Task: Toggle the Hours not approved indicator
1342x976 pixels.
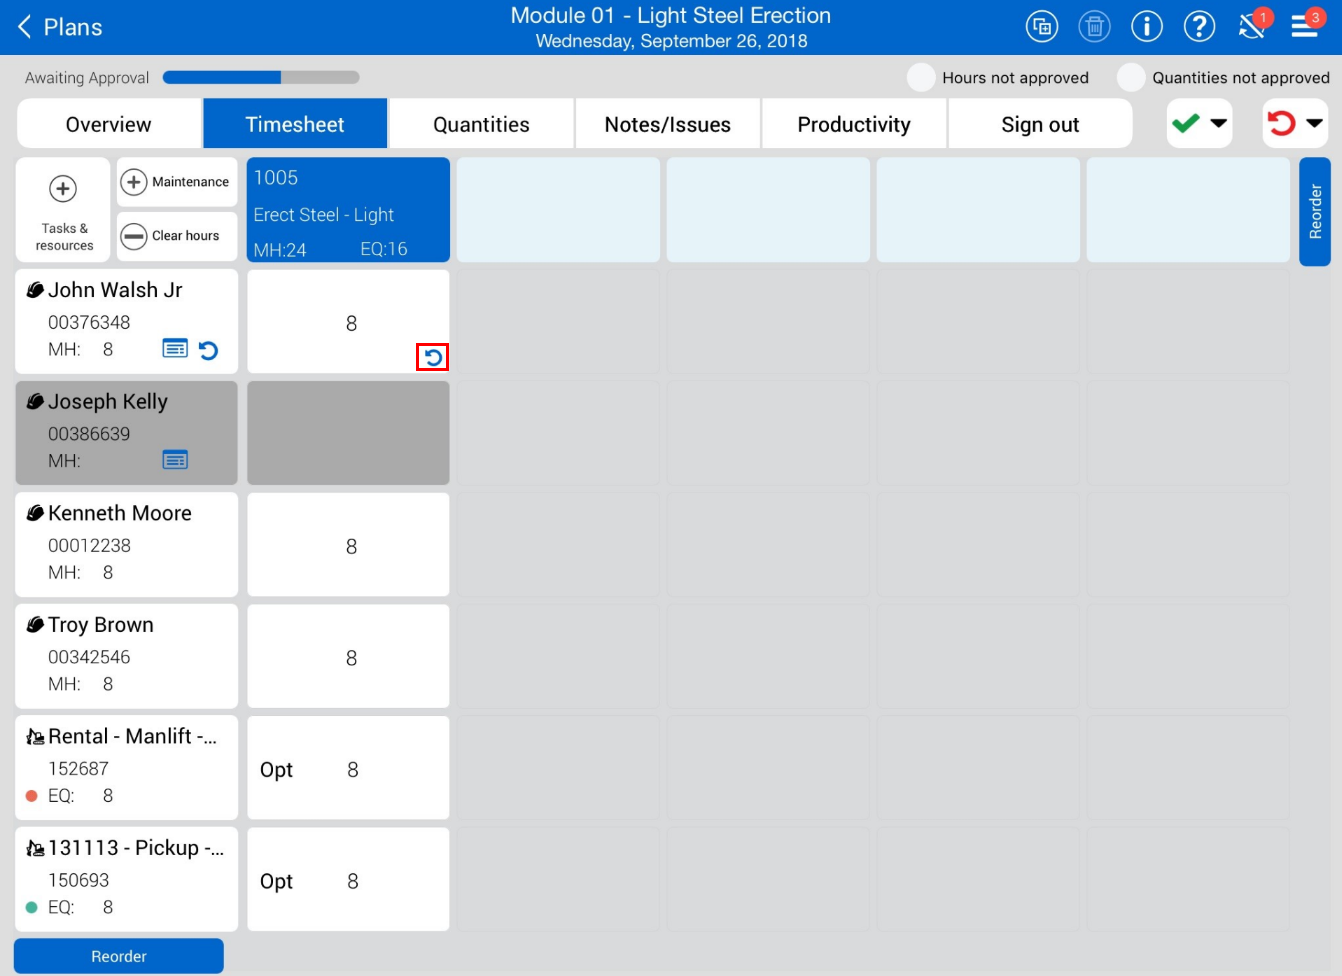Action: tap(921, 77)
